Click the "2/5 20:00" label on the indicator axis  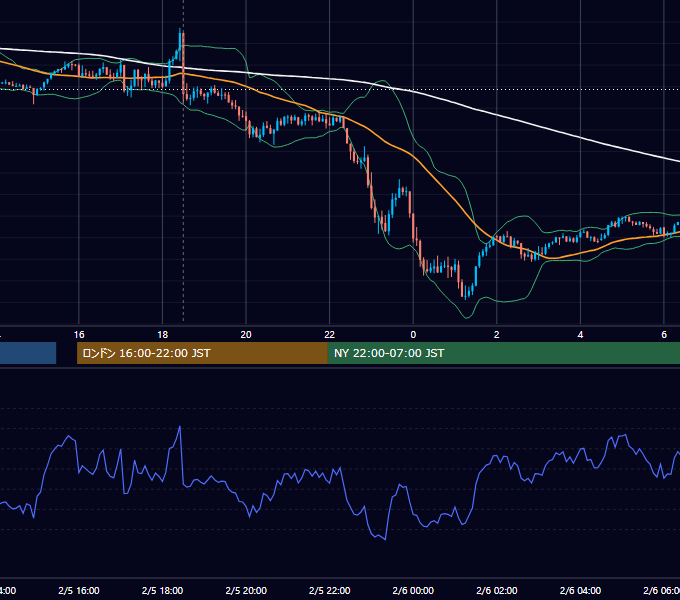pyautogui.click(x=246, y=590)
